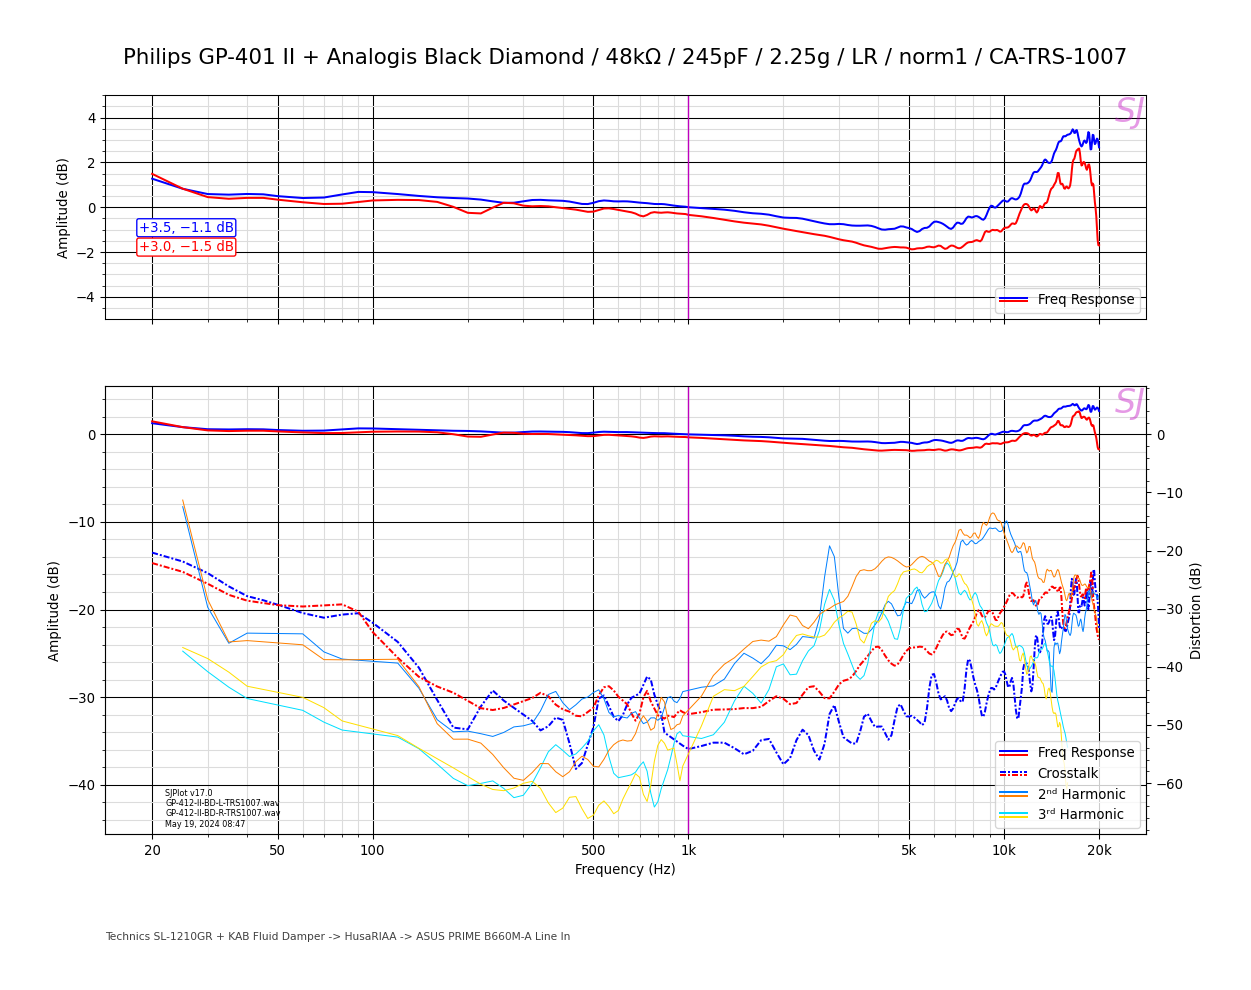Viewport: 1251px width, 990px height.
Task: Click the Frequency (Hz) x-axis label
Action: [x=625, y=869]
